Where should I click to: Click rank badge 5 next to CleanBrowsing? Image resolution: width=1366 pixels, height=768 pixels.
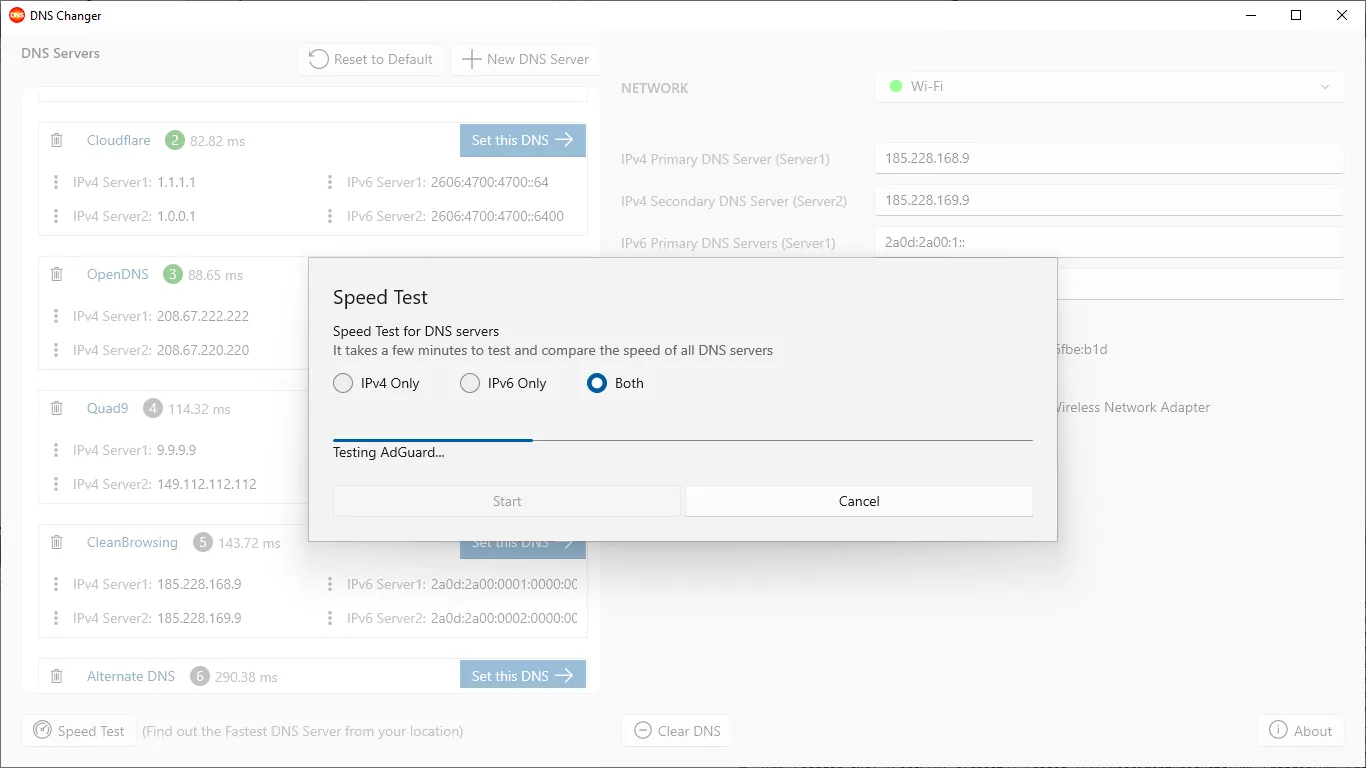pyautogui.click(x=203, y=542)
